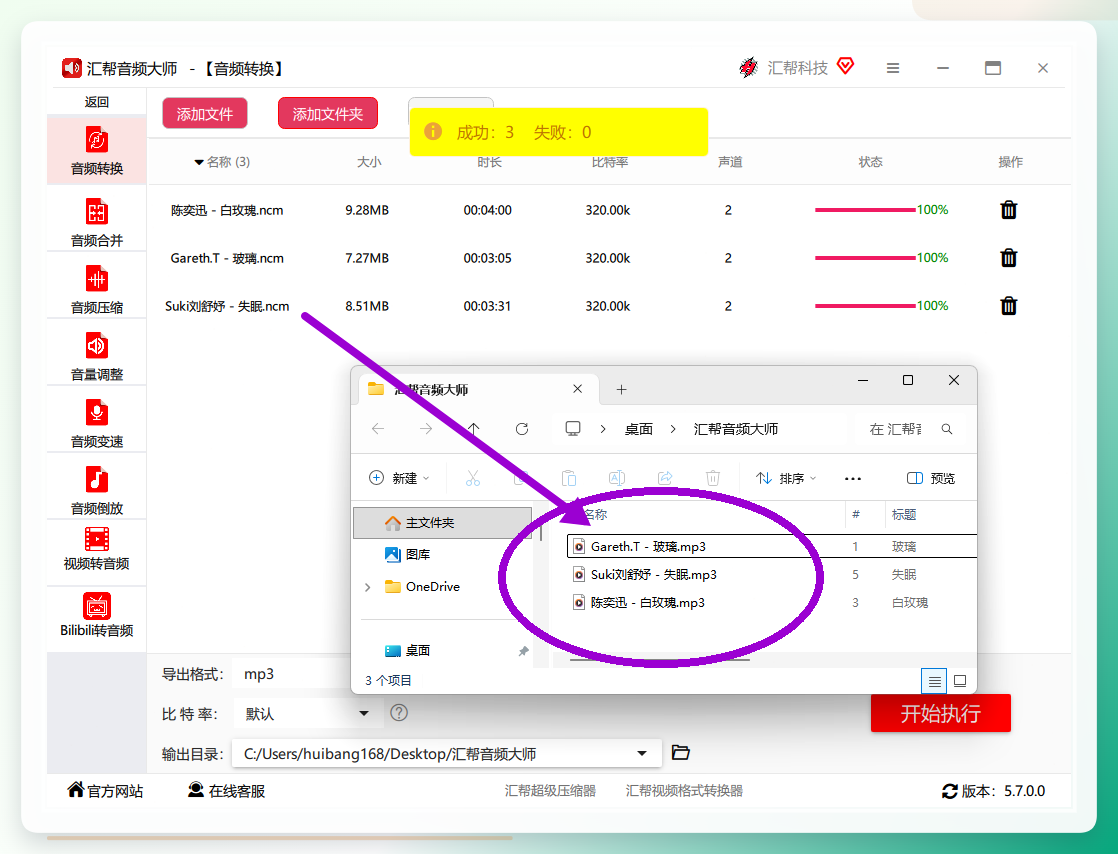1118x854 pixels.
Task: Click Explorer back arrow
Action: pos(378,429)
